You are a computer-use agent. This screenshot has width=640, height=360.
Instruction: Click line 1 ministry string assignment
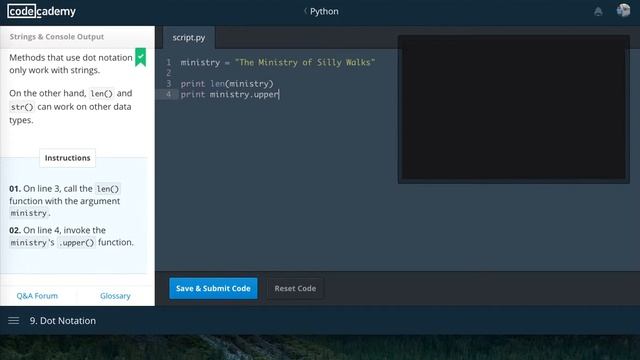(x=278, y=62)
